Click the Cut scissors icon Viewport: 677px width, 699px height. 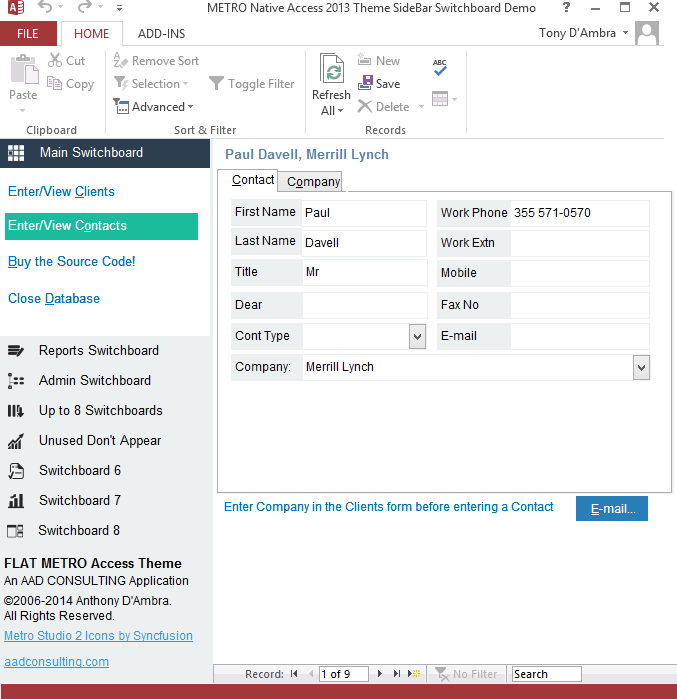pos(55,60)
